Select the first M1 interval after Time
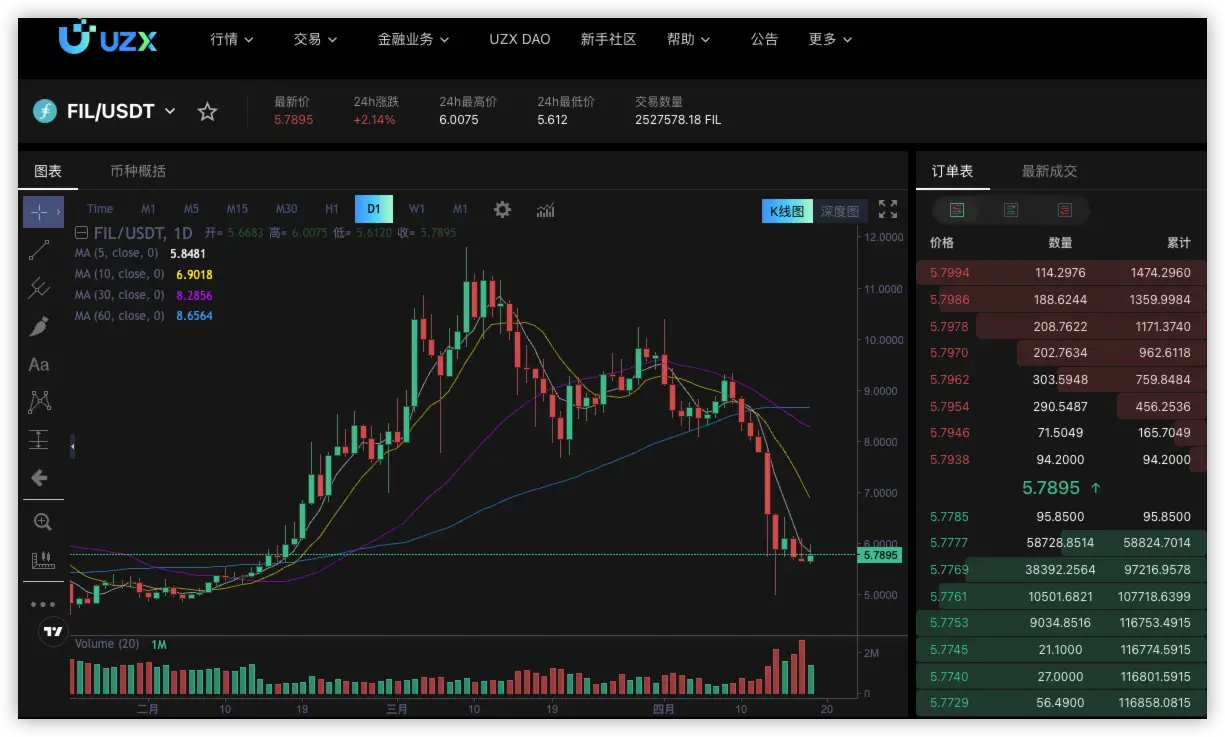This screenshot has height=737, width=1225. pos(148,209)
